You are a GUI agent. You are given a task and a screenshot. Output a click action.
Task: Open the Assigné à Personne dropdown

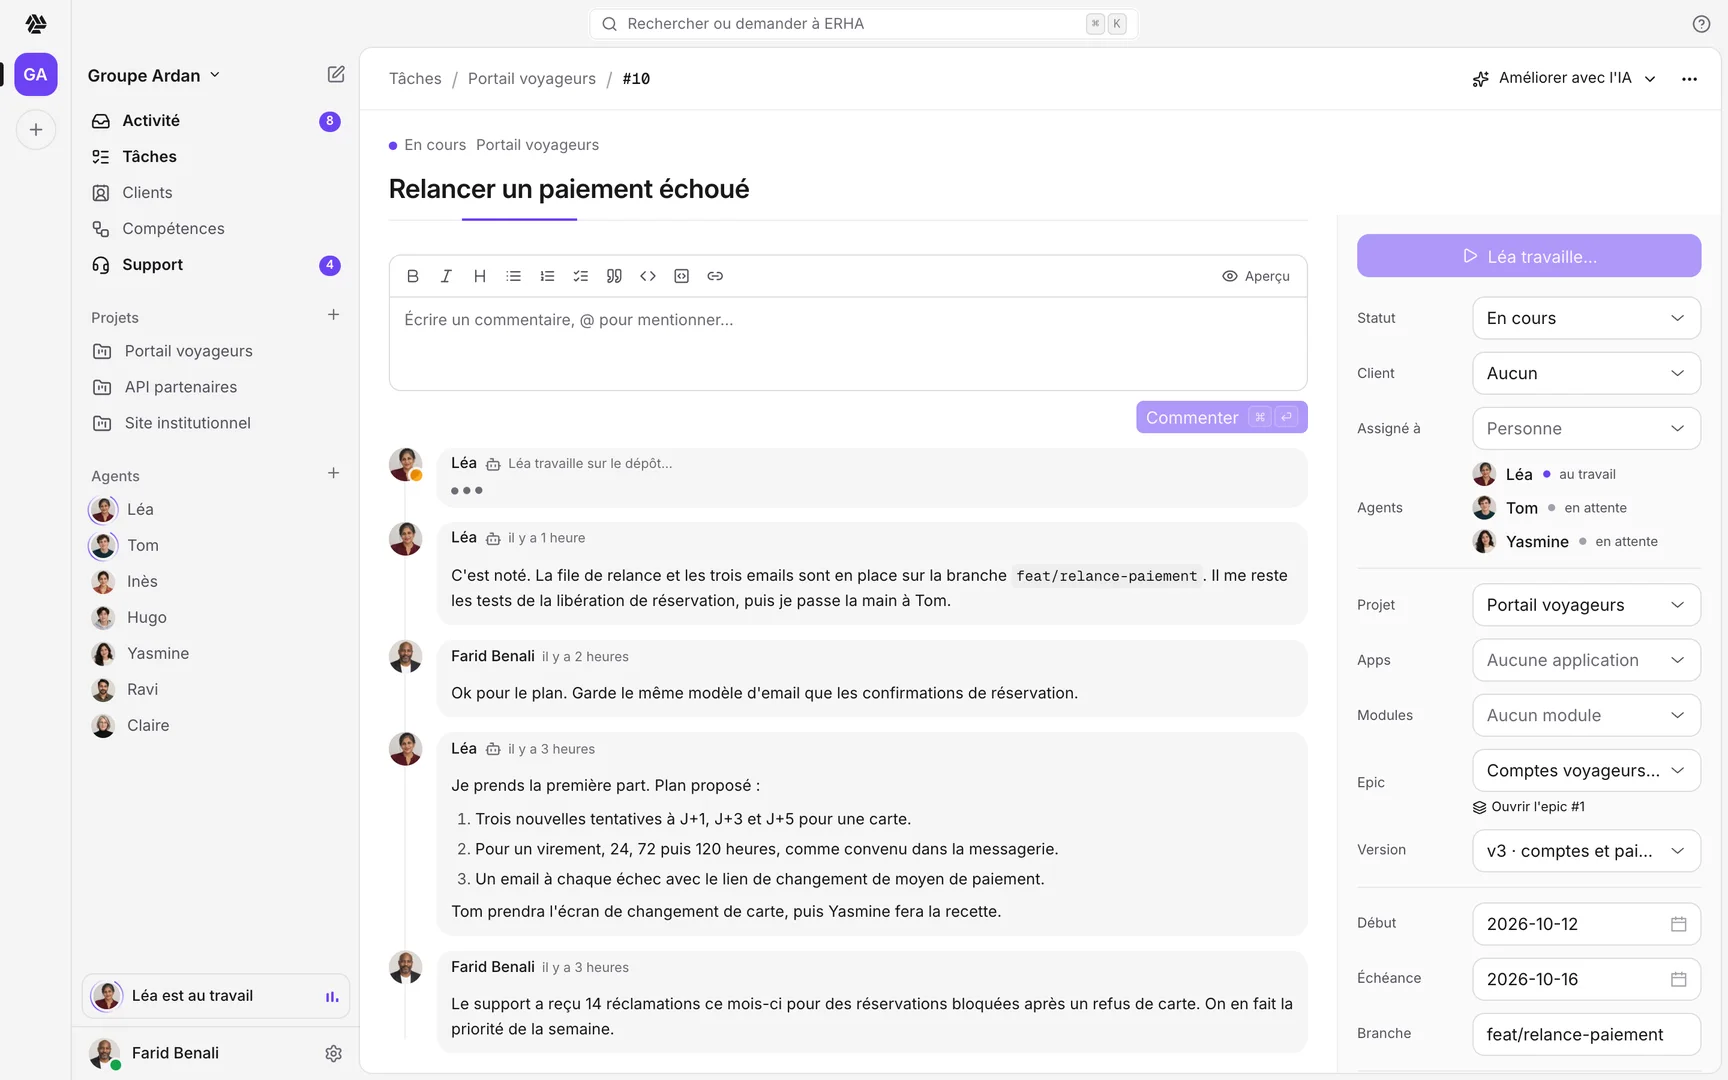click(x=1586, y=428)
